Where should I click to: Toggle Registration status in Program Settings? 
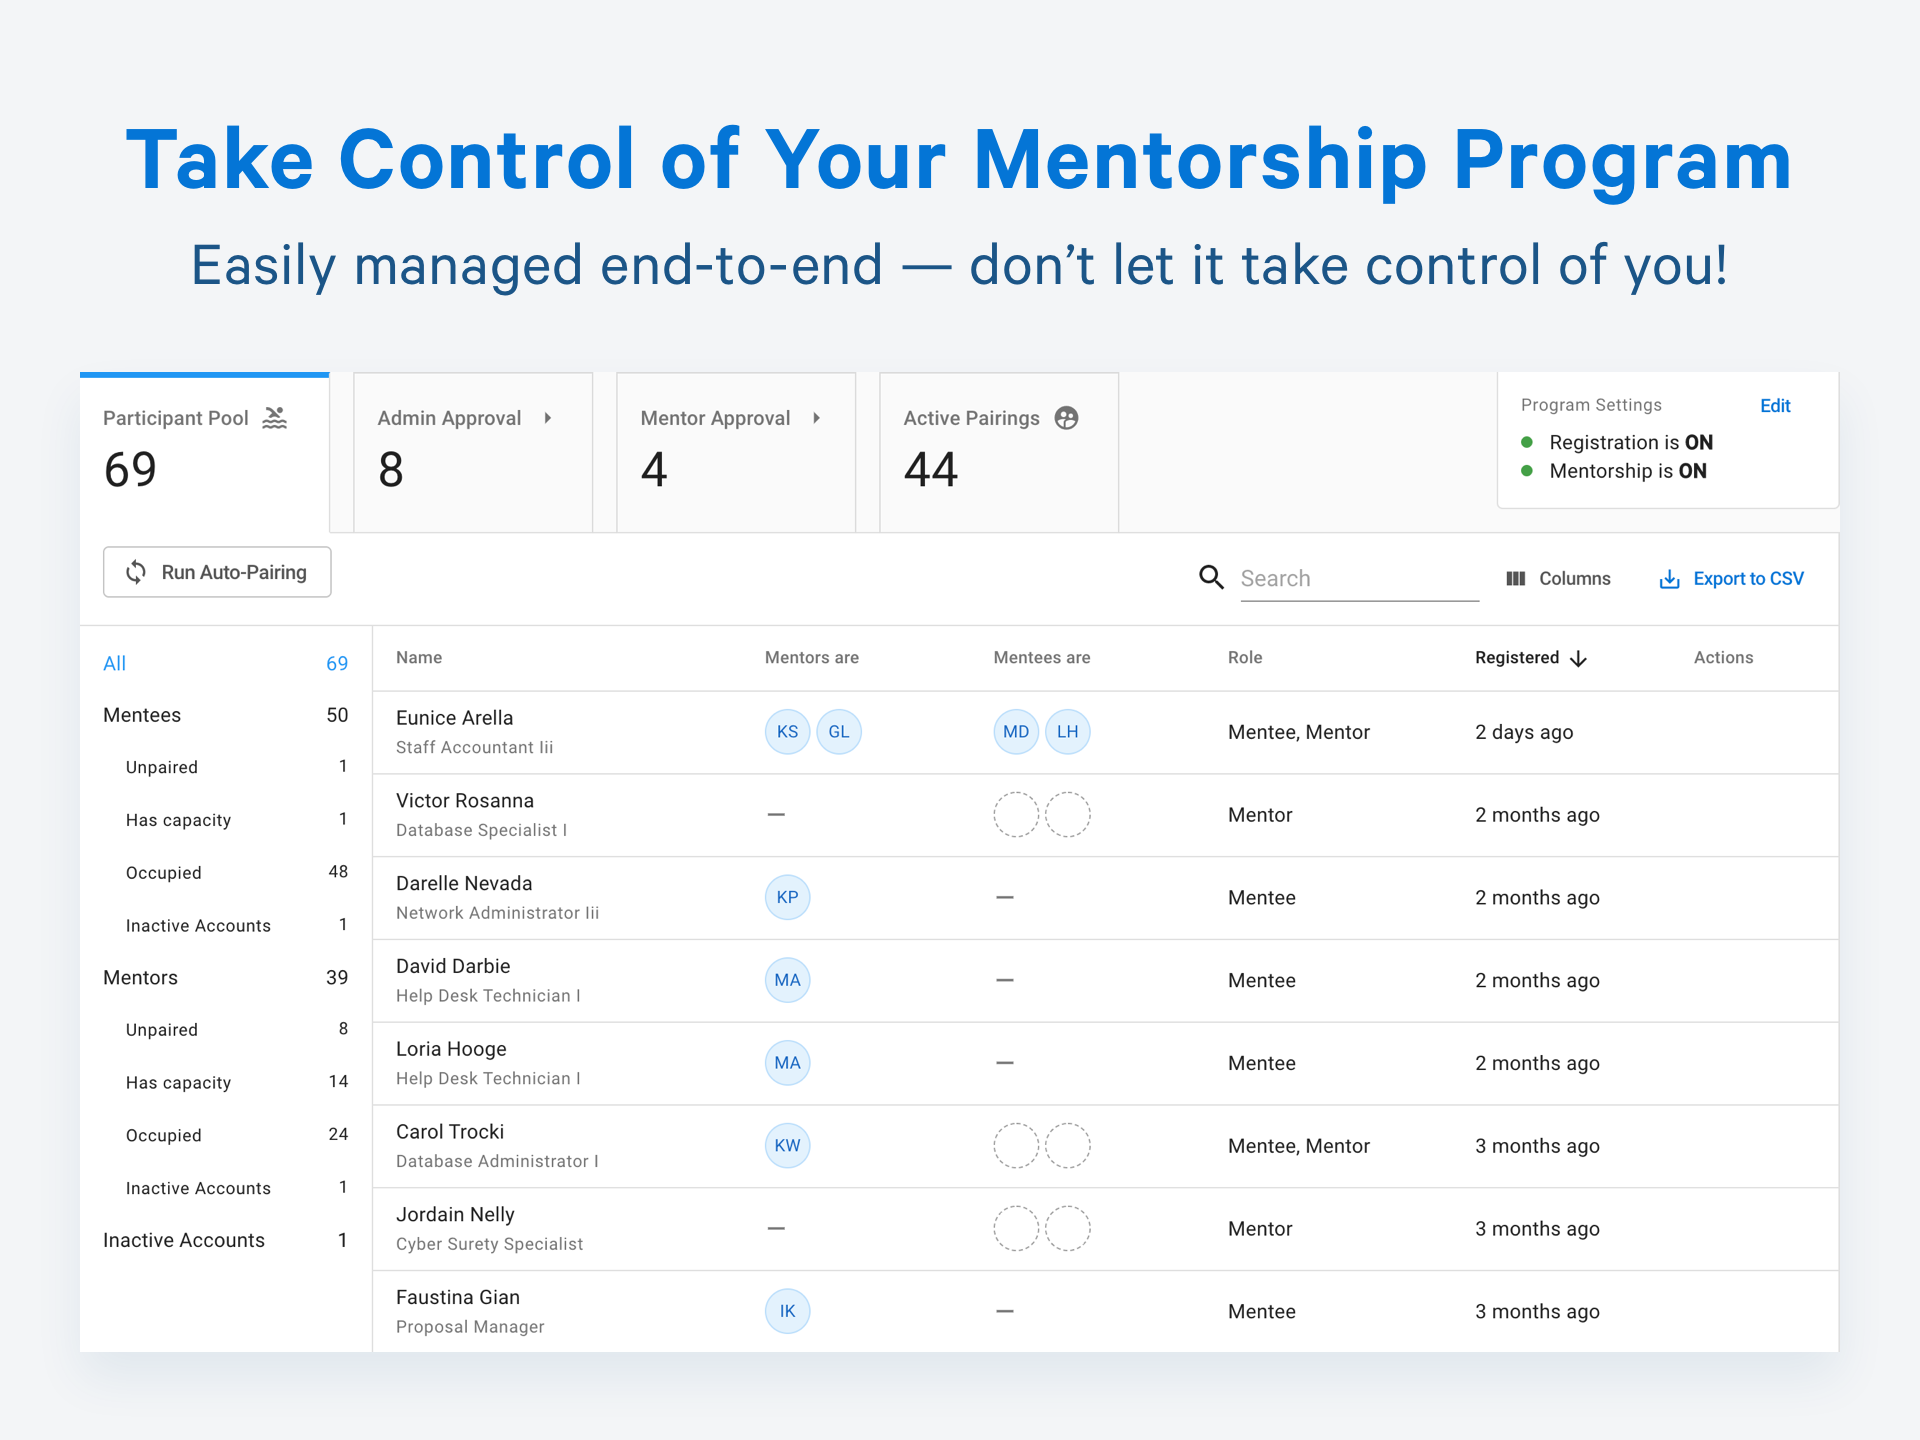coord(1527,442)
